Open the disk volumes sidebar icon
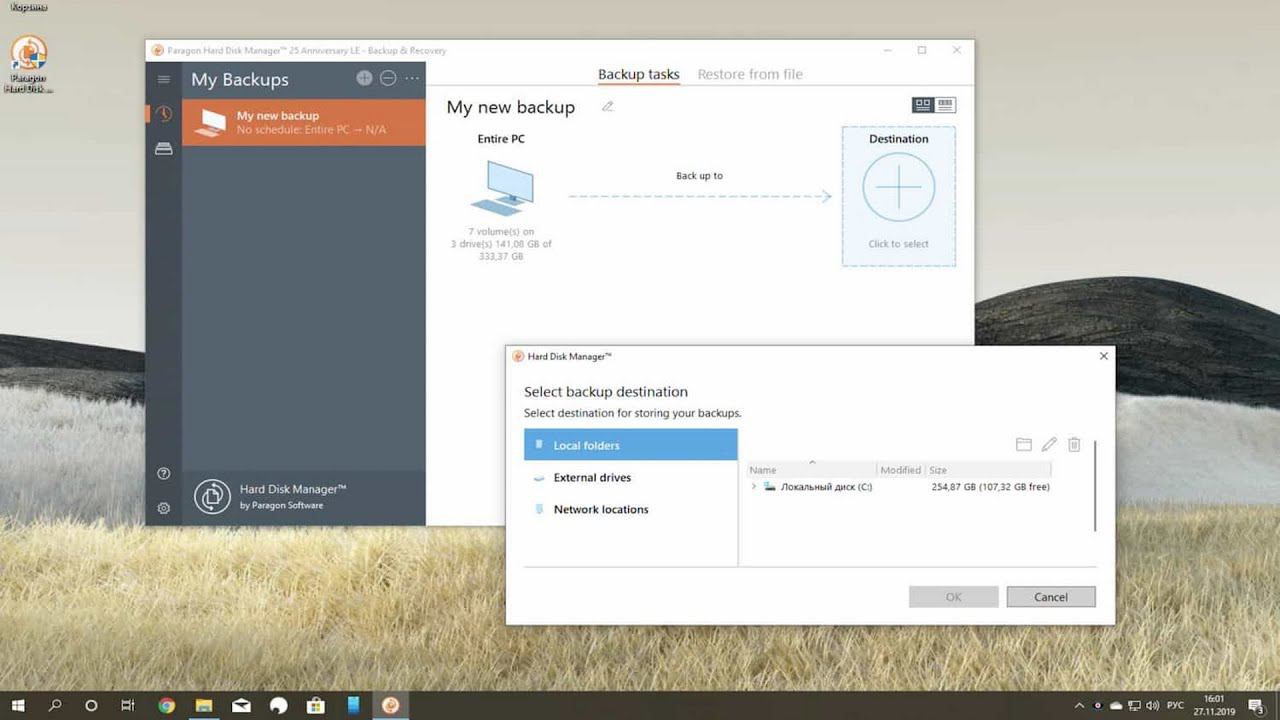 coord(164,149)
